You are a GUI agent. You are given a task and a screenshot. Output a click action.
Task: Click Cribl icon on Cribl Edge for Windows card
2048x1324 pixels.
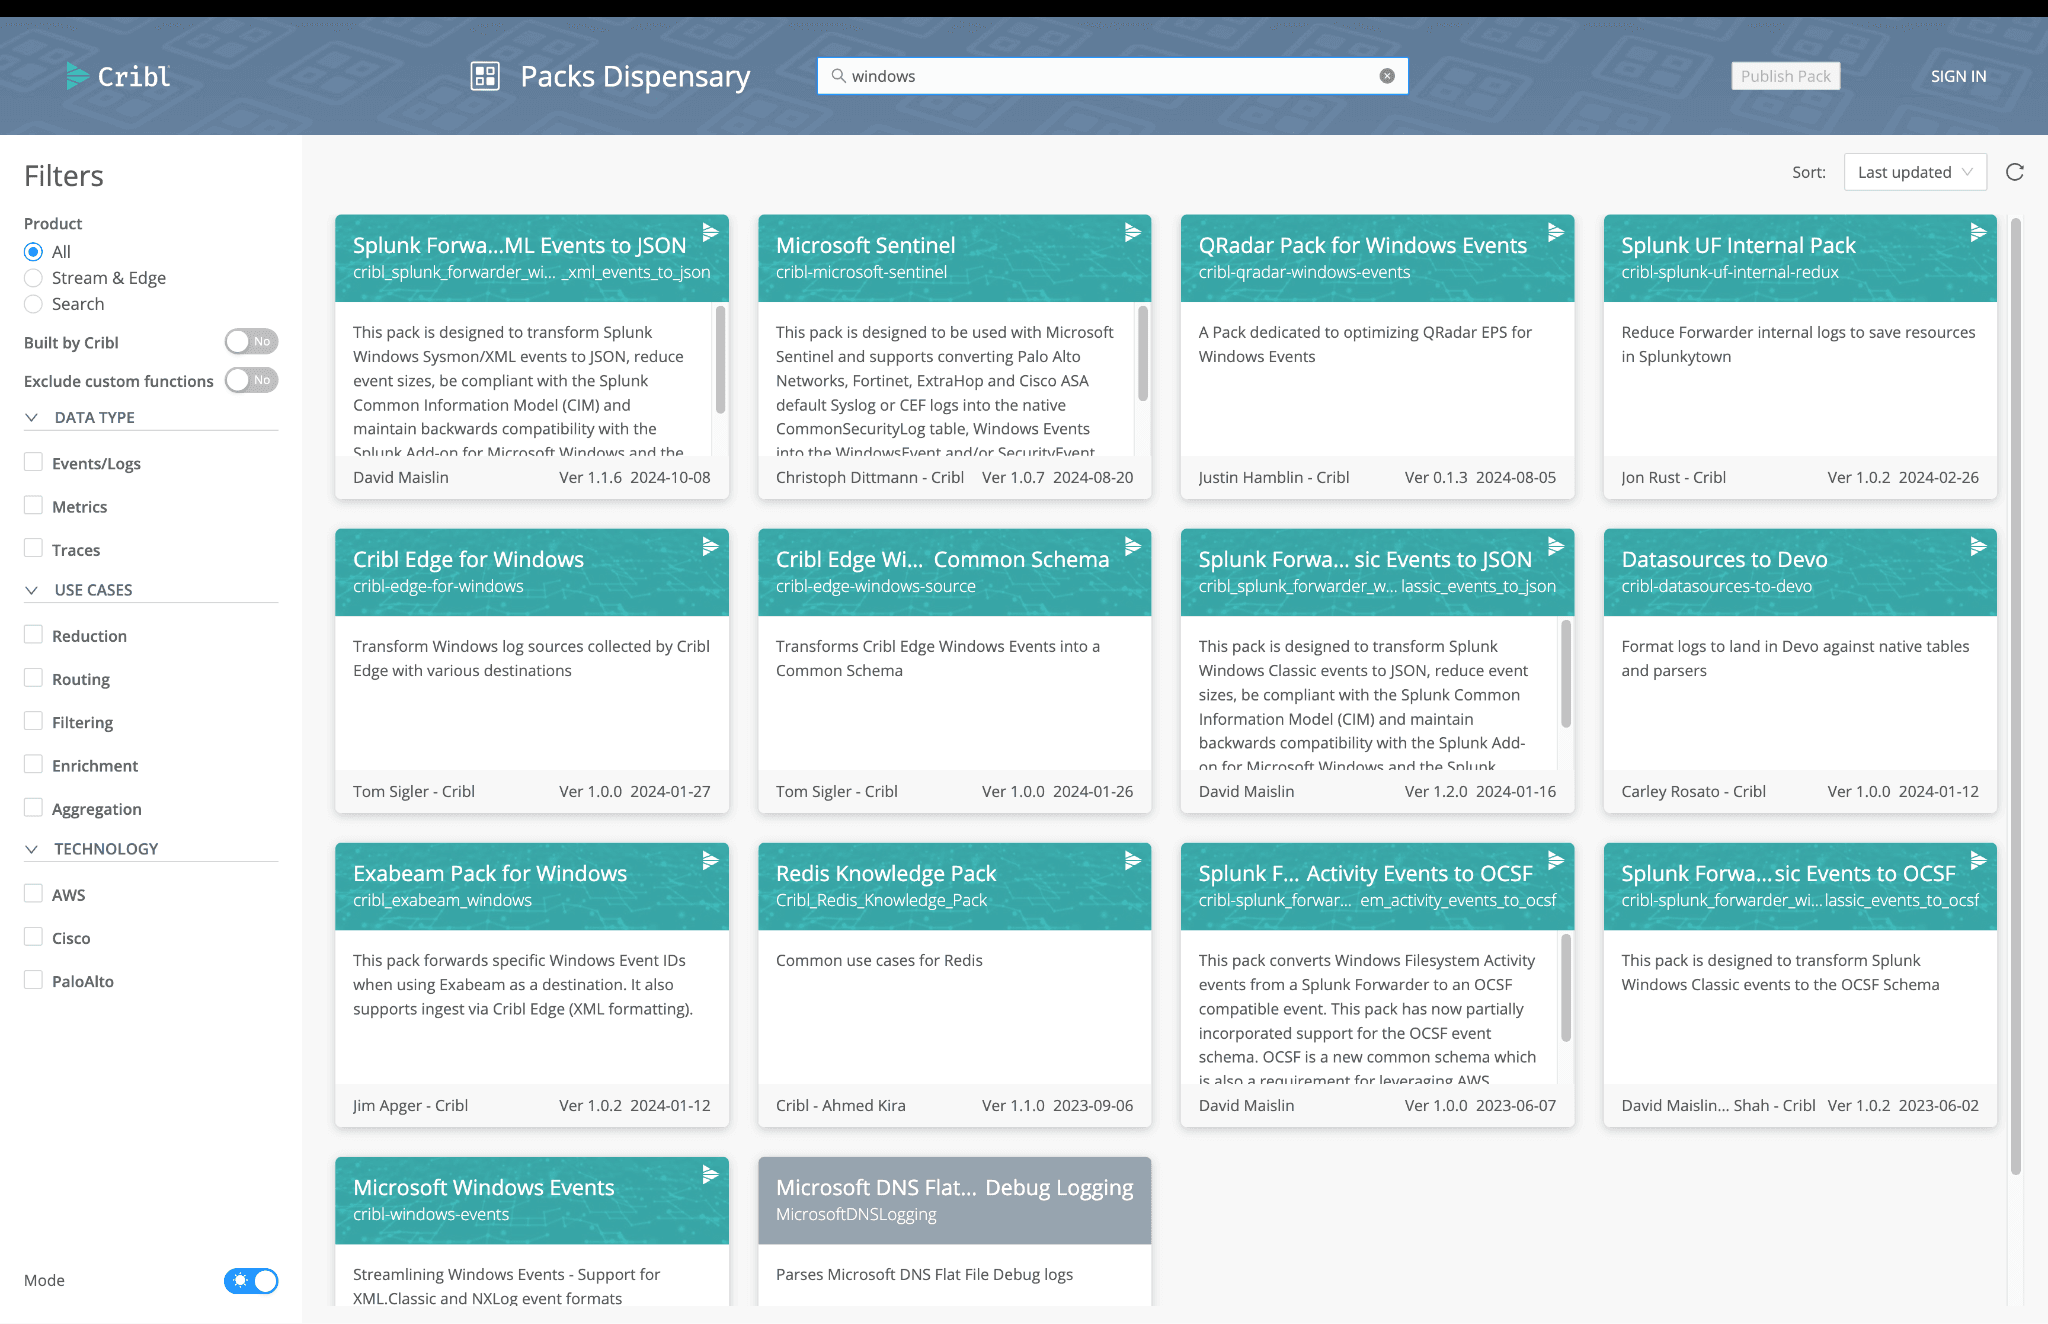(710, 546)
